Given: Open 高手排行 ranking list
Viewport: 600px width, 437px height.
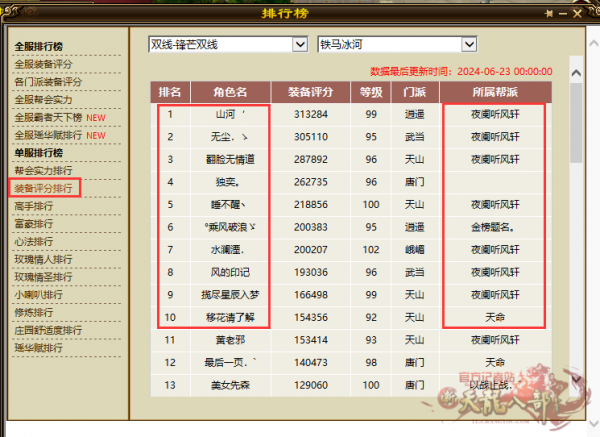Looking at the screenshot, I should tap(34, 206).
